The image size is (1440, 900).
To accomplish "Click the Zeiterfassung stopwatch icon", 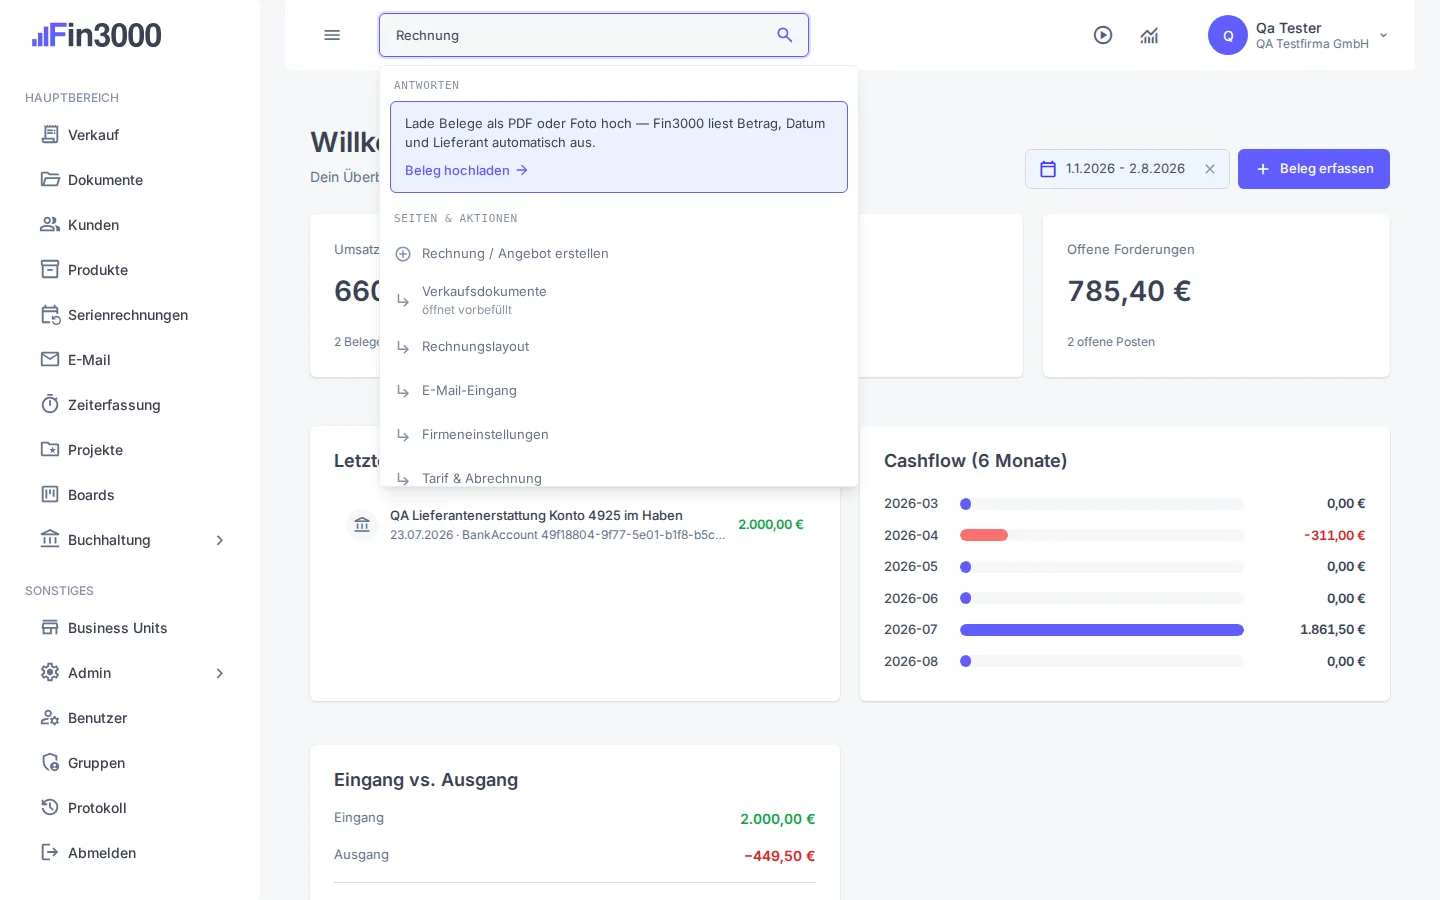I will pos(50,404).
